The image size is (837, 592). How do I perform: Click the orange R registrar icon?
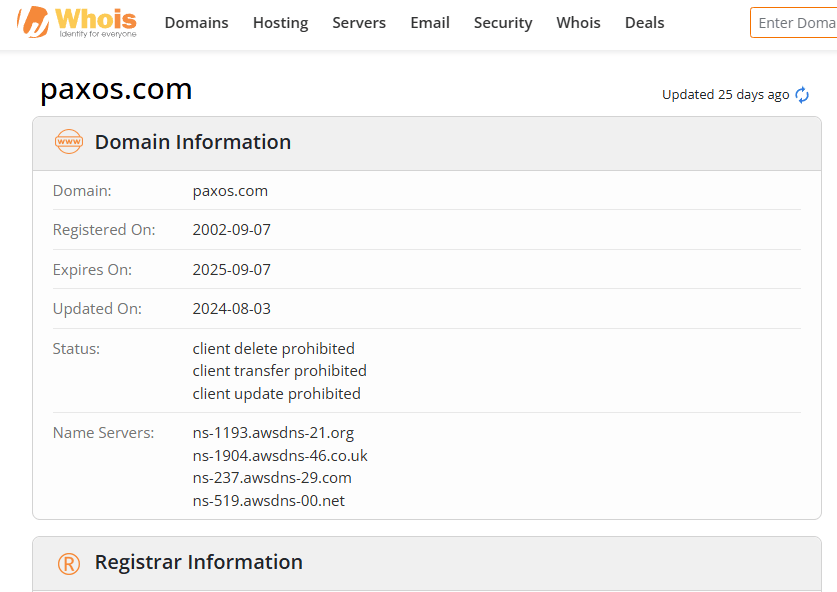(69, 564)
